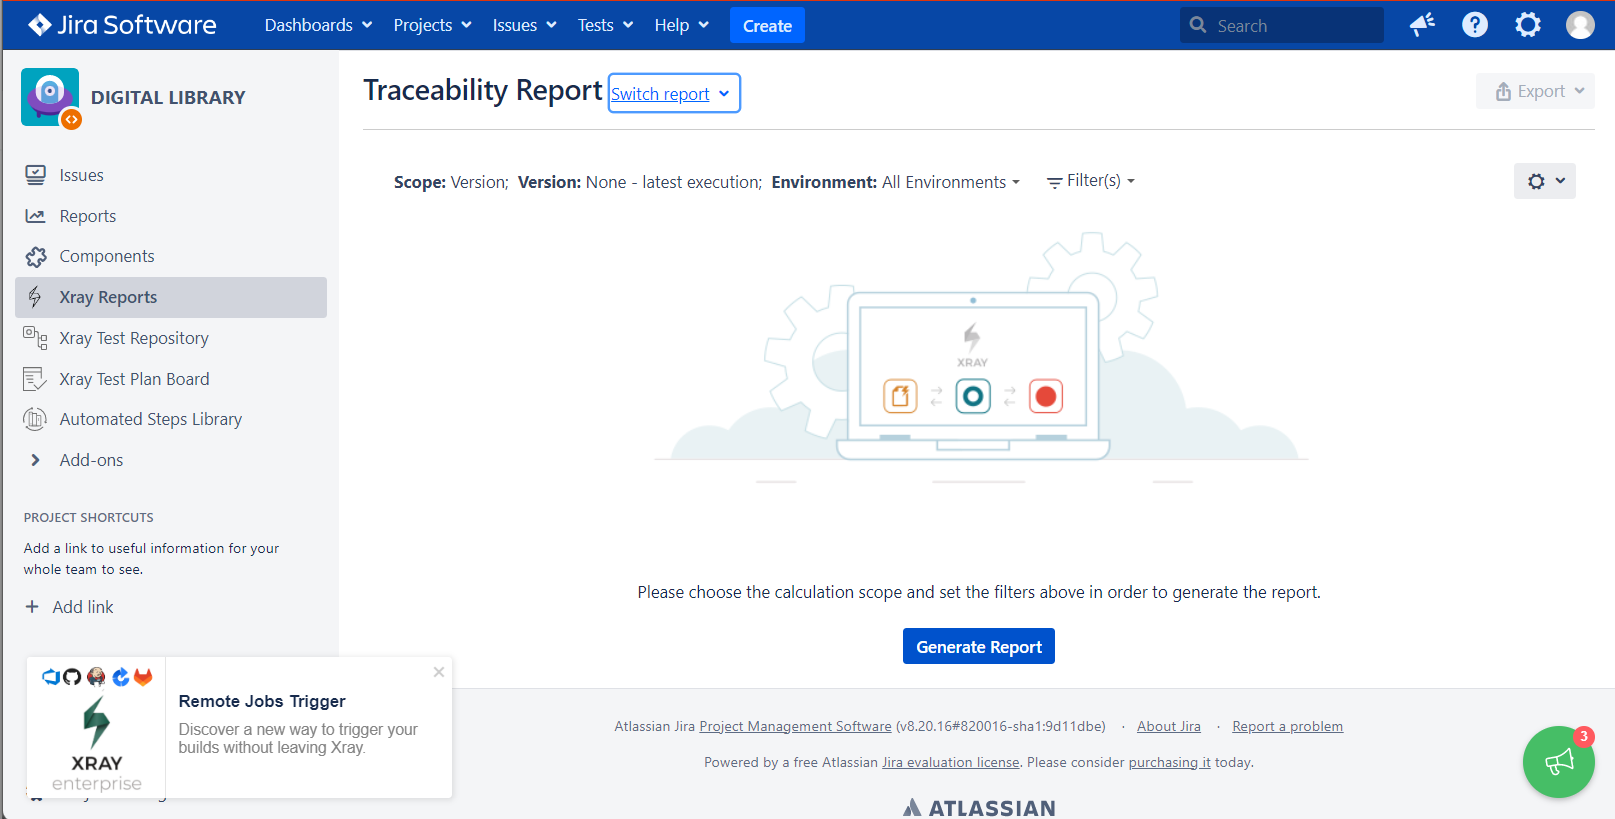Screen dimensions: 1615x819
Task: Open the Help menu in navigation bar
Action: pyautogui.click(x=682, y=25)
